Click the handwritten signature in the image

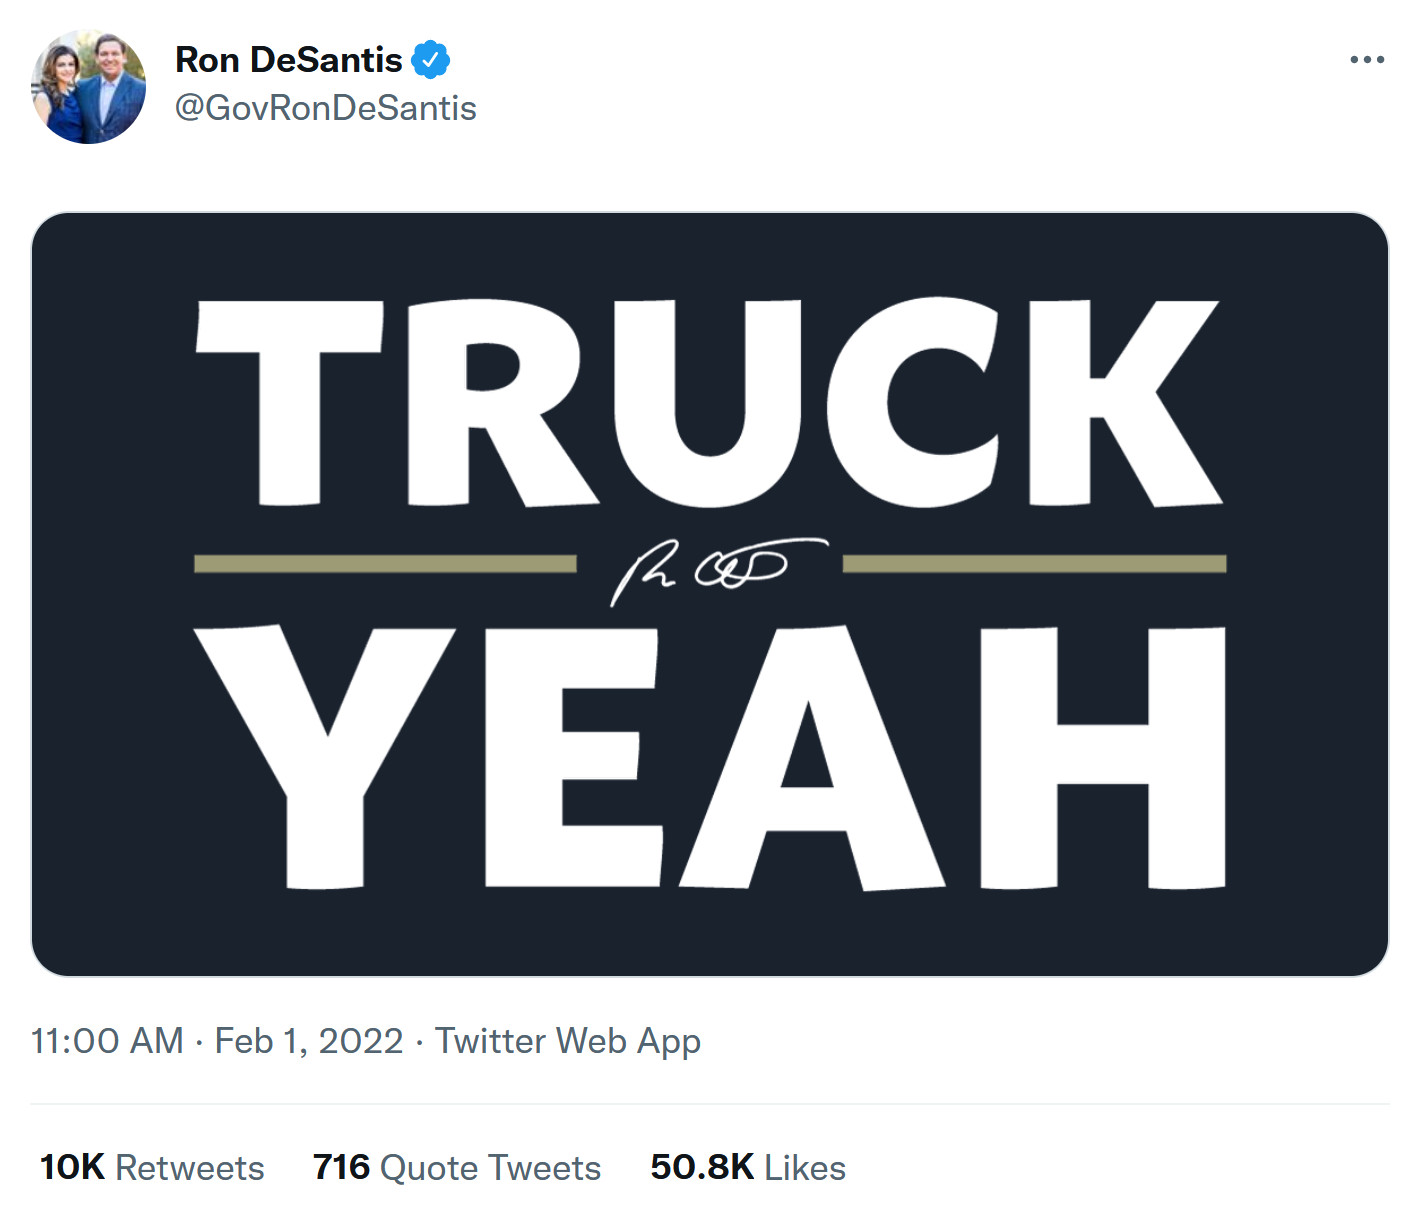click(712, 567)
